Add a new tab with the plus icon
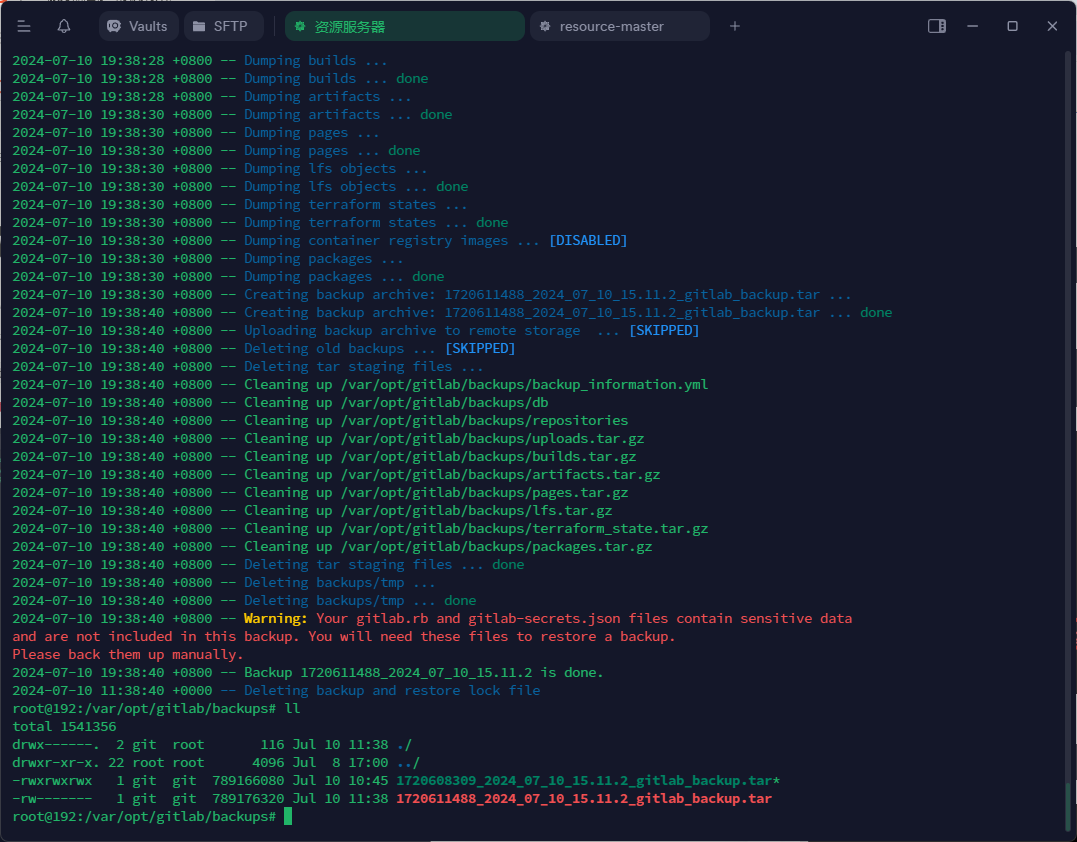This screenshot has height=842, width=1077. pyautogui.click(x=735, y=26)
